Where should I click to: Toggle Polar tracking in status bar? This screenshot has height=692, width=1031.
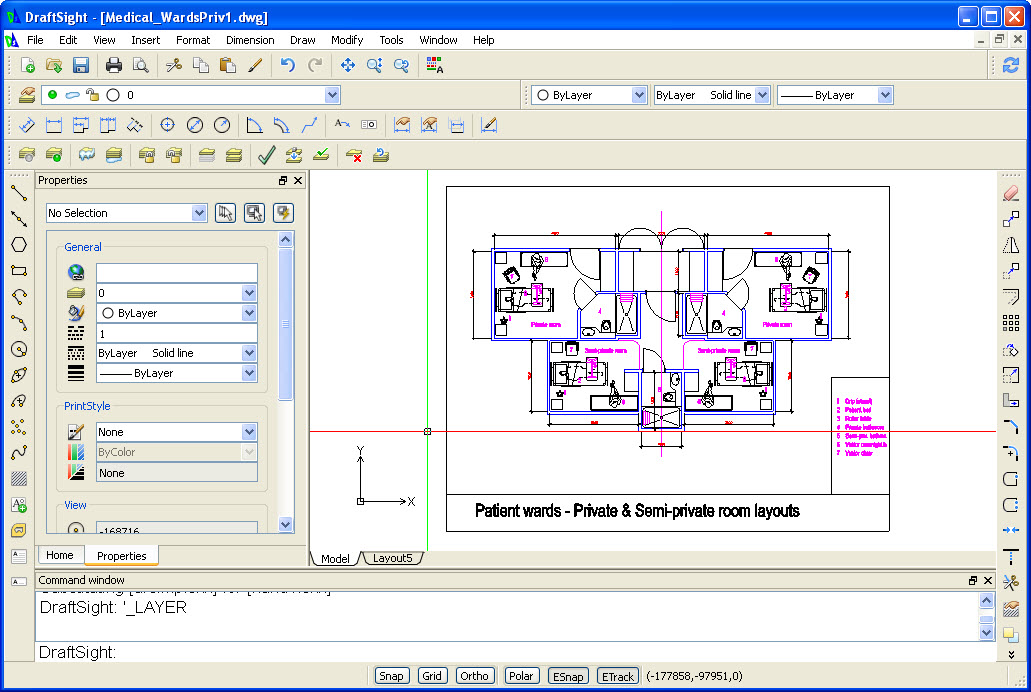(x=521, y=676)
